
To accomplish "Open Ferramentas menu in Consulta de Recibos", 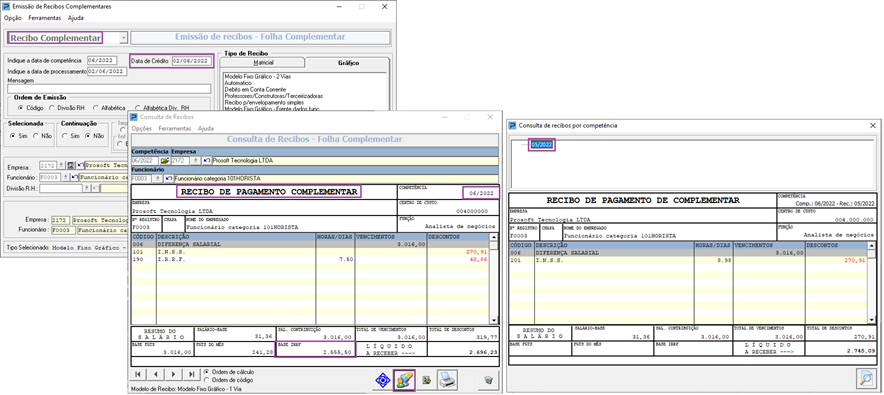I will [x=175, y=128].
